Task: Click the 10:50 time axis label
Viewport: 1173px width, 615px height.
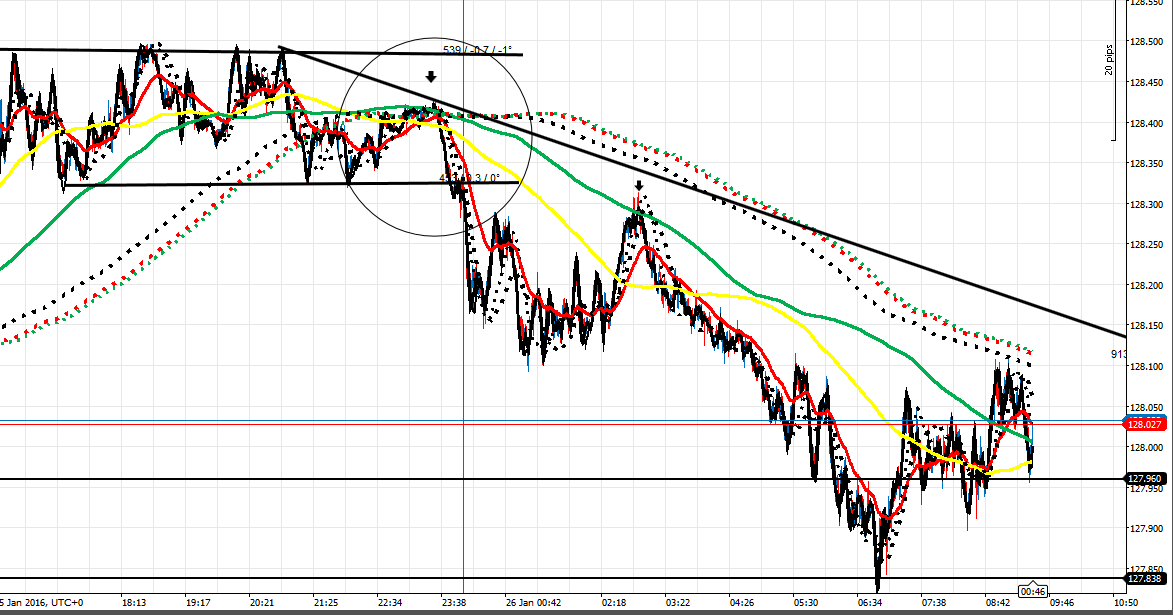Action: [1126, 602]
